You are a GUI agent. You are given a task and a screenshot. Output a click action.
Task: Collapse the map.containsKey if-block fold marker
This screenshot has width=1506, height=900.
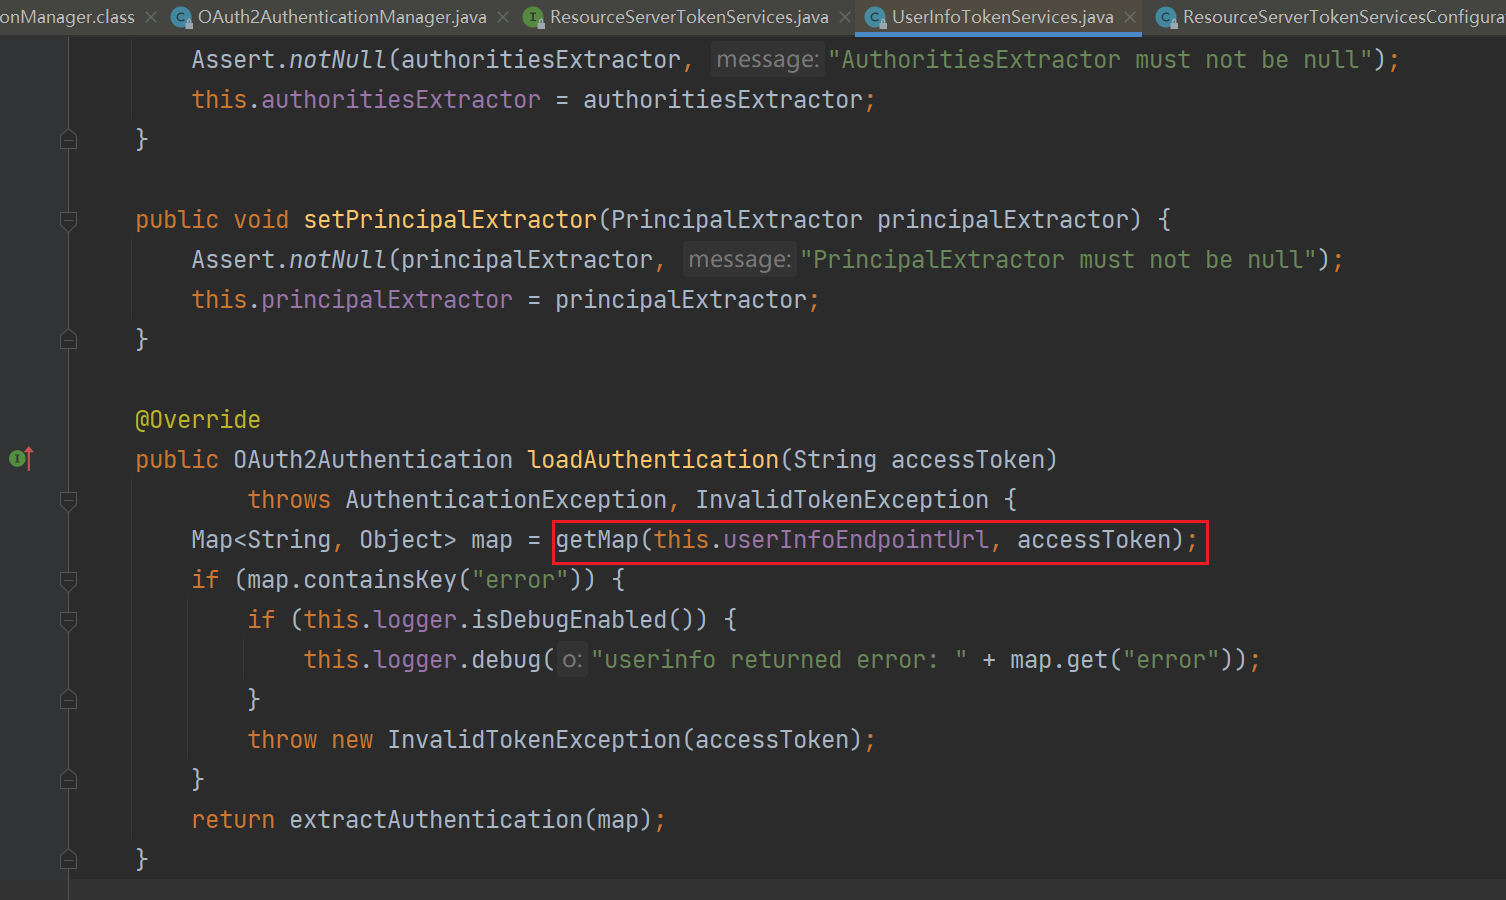pos(68,580)
